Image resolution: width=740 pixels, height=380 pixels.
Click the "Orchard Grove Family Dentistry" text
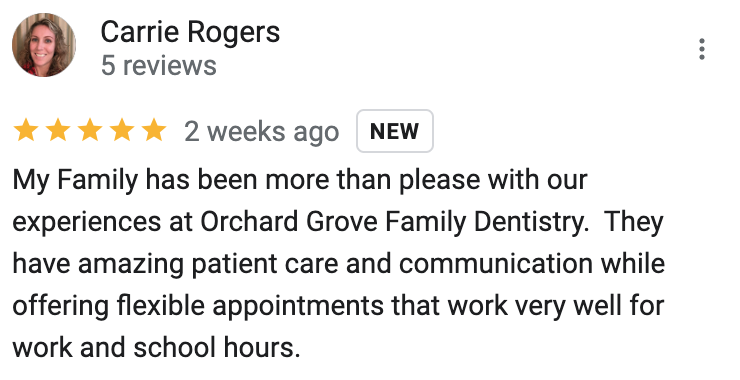pyautogui.click(x=393, y=222)
